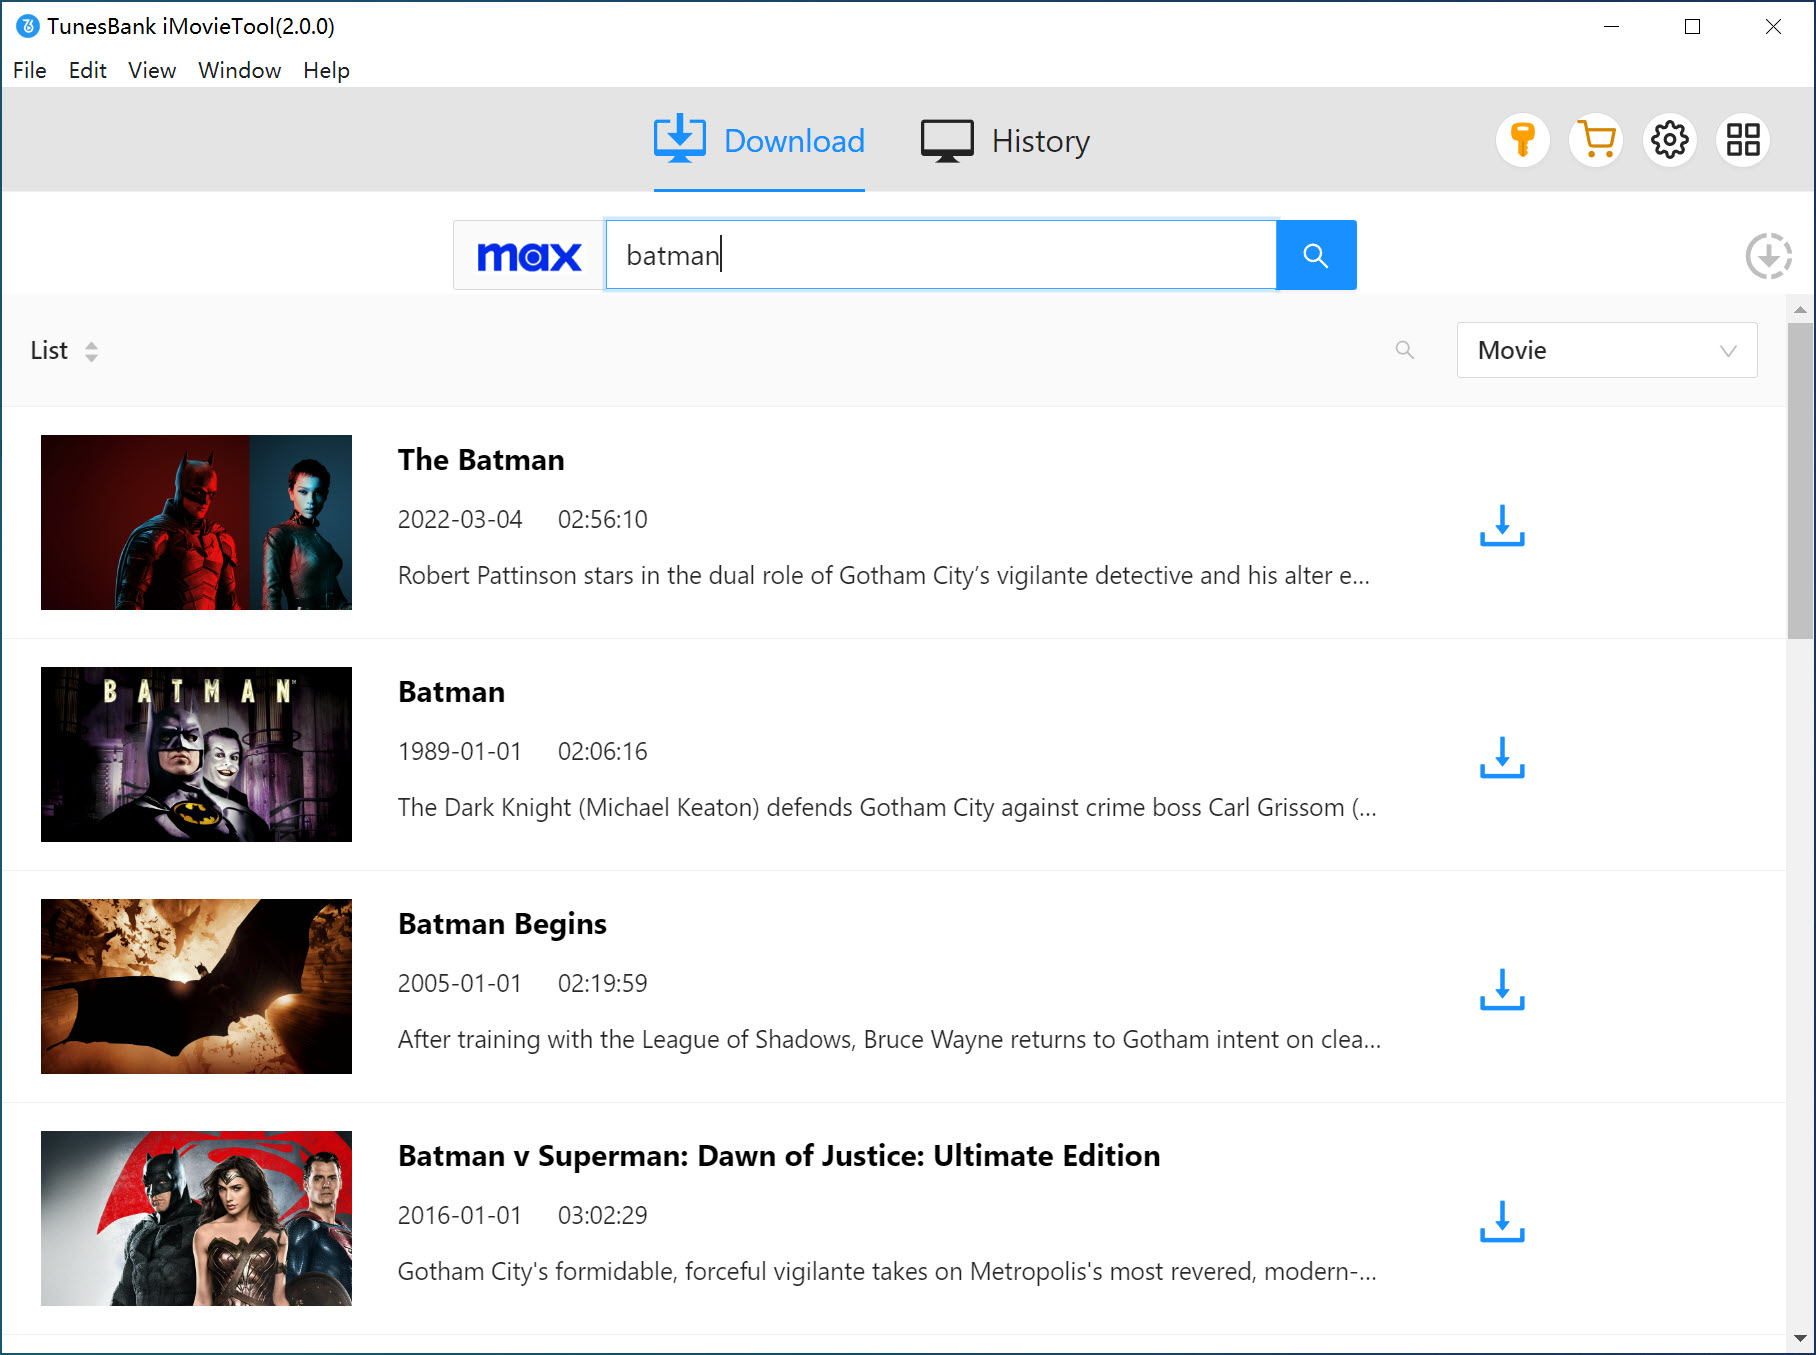Click the '02:56:10' duration
Viewport: 1816px width, 1355px height.
pyautogui.click(x=603, y=519)
